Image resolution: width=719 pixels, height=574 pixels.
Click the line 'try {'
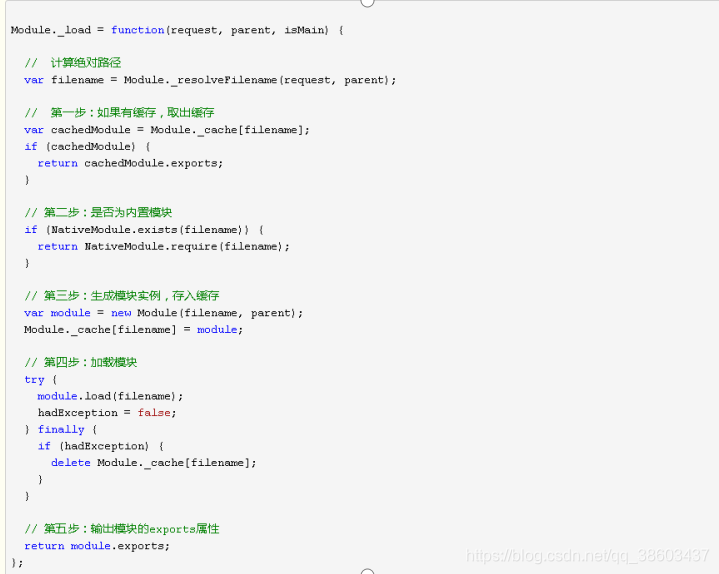click(x=41, y=380)
